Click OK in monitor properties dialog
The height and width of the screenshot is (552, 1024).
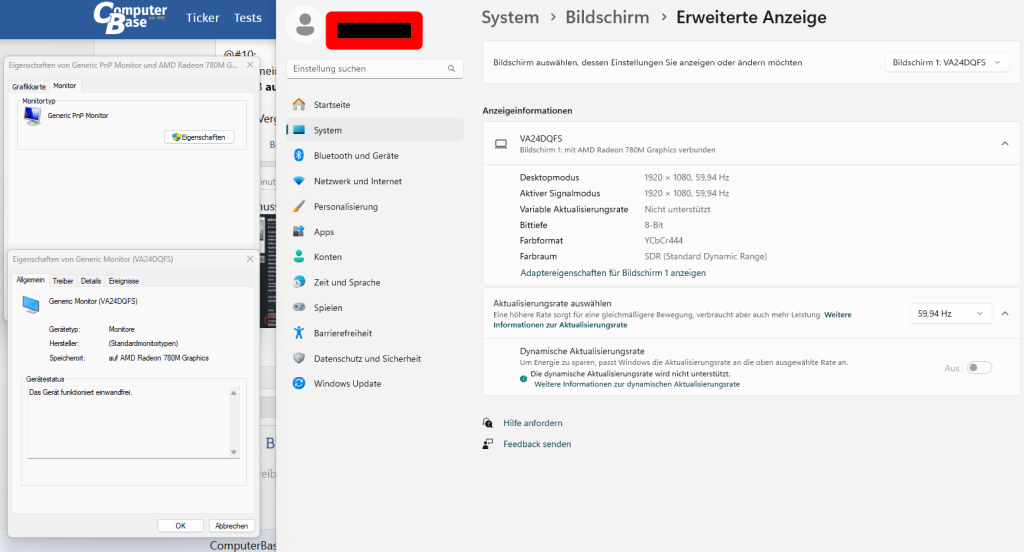coord(180,526)
